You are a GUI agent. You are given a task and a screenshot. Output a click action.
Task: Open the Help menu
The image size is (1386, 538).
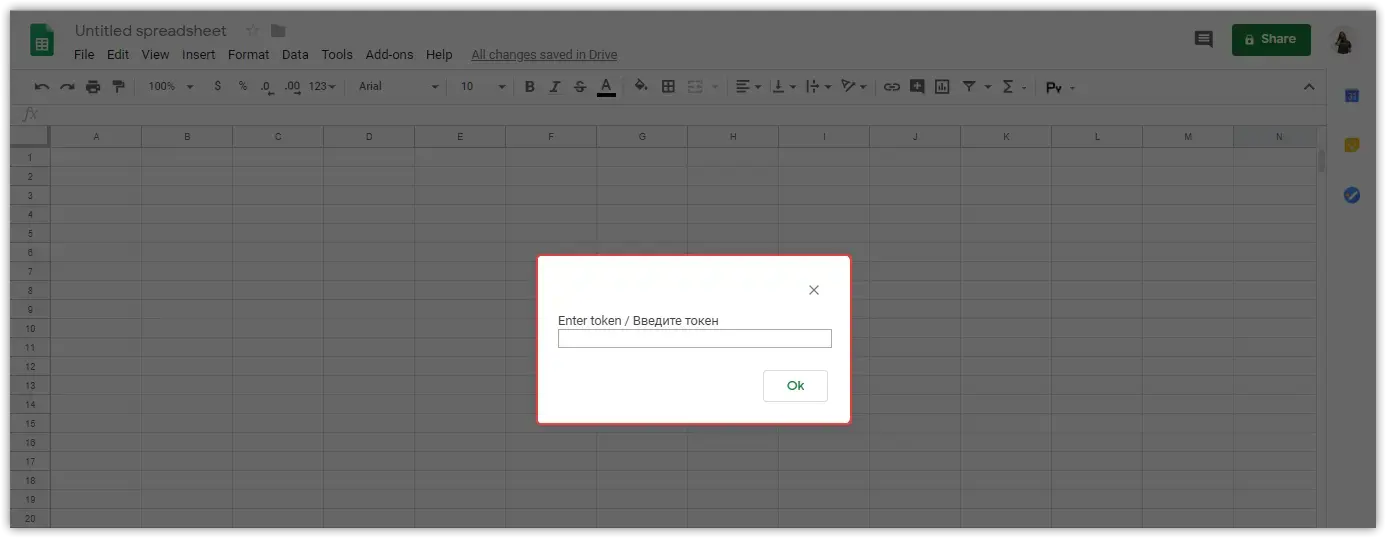pyautogui.click(x=439, y=55)
